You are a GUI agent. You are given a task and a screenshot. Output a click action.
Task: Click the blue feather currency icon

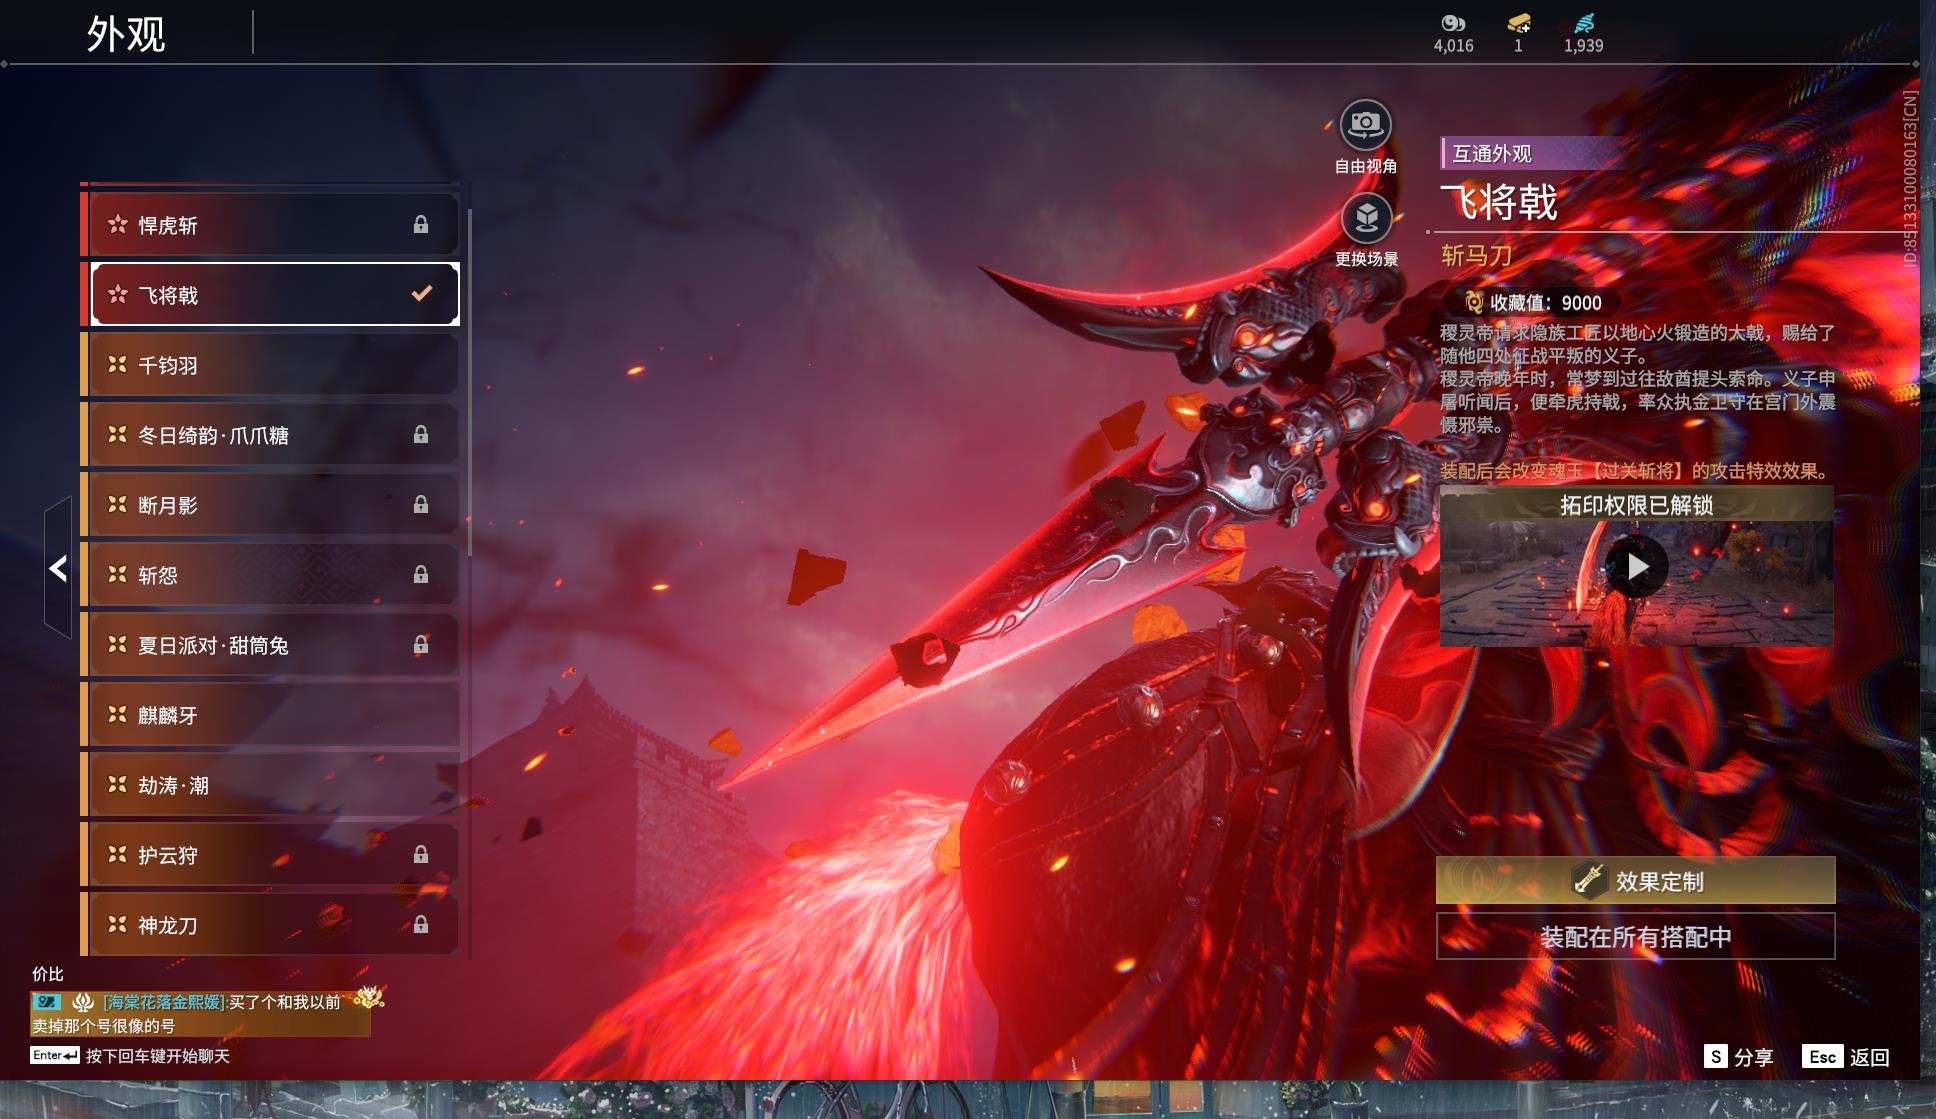pyautogui.click(x=1584, y=23)
